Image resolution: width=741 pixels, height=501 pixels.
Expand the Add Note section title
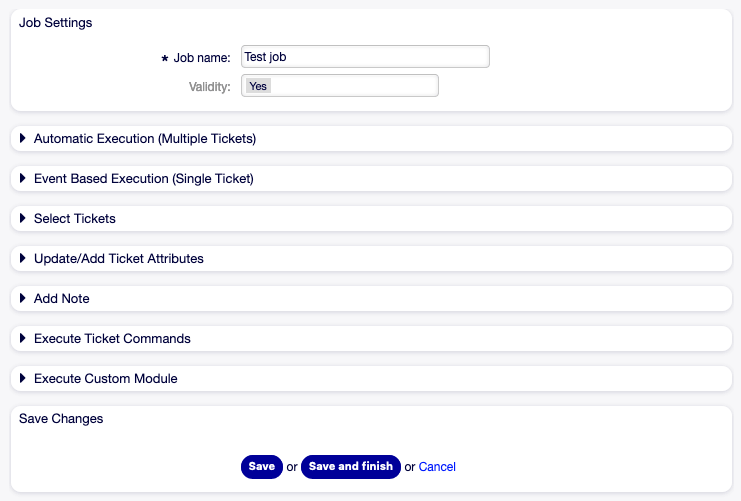(x=62, y=299)
